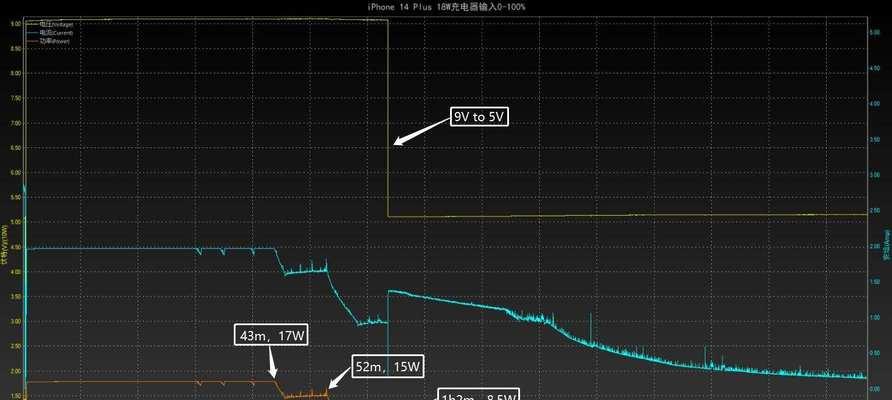Click the 9.00 tick on left axis
892x400 pixels.
click(15, 24)
